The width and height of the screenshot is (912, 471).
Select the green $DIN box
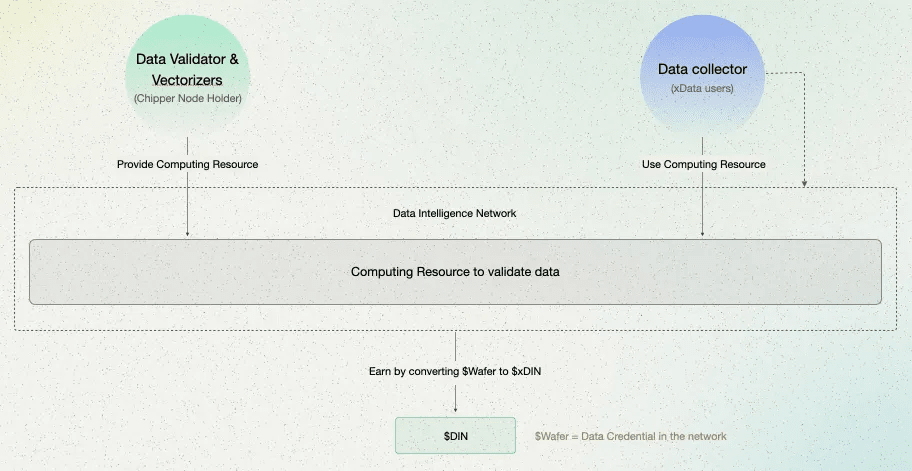(455, 436)
